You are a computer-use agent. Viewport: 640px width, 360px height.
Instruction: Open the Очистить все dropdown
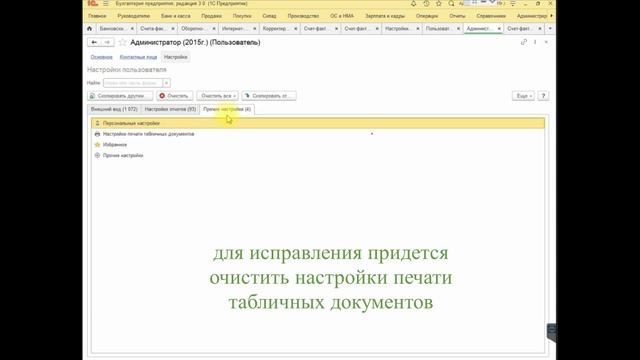pyautogui.click(x=218, y=96)
